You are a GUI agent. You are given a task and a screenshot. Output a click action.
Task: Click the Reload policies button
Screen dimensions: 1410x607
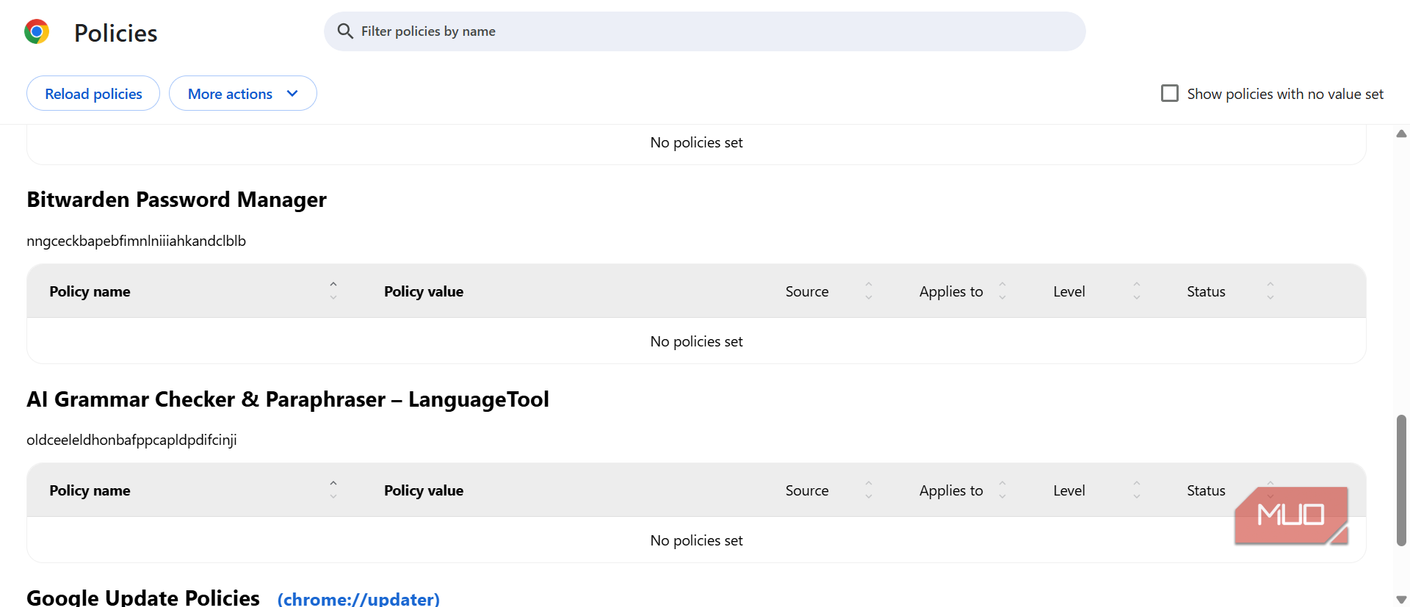point(93,93)
